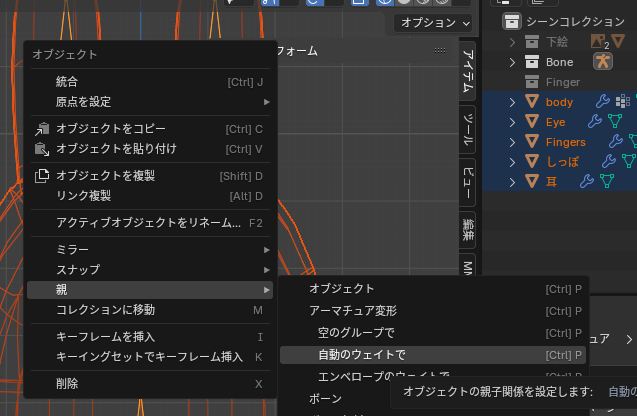This screenshot has height=416, width=637.
Task: Select 空のグループで in the parent submenu
Action: point(433,333)
